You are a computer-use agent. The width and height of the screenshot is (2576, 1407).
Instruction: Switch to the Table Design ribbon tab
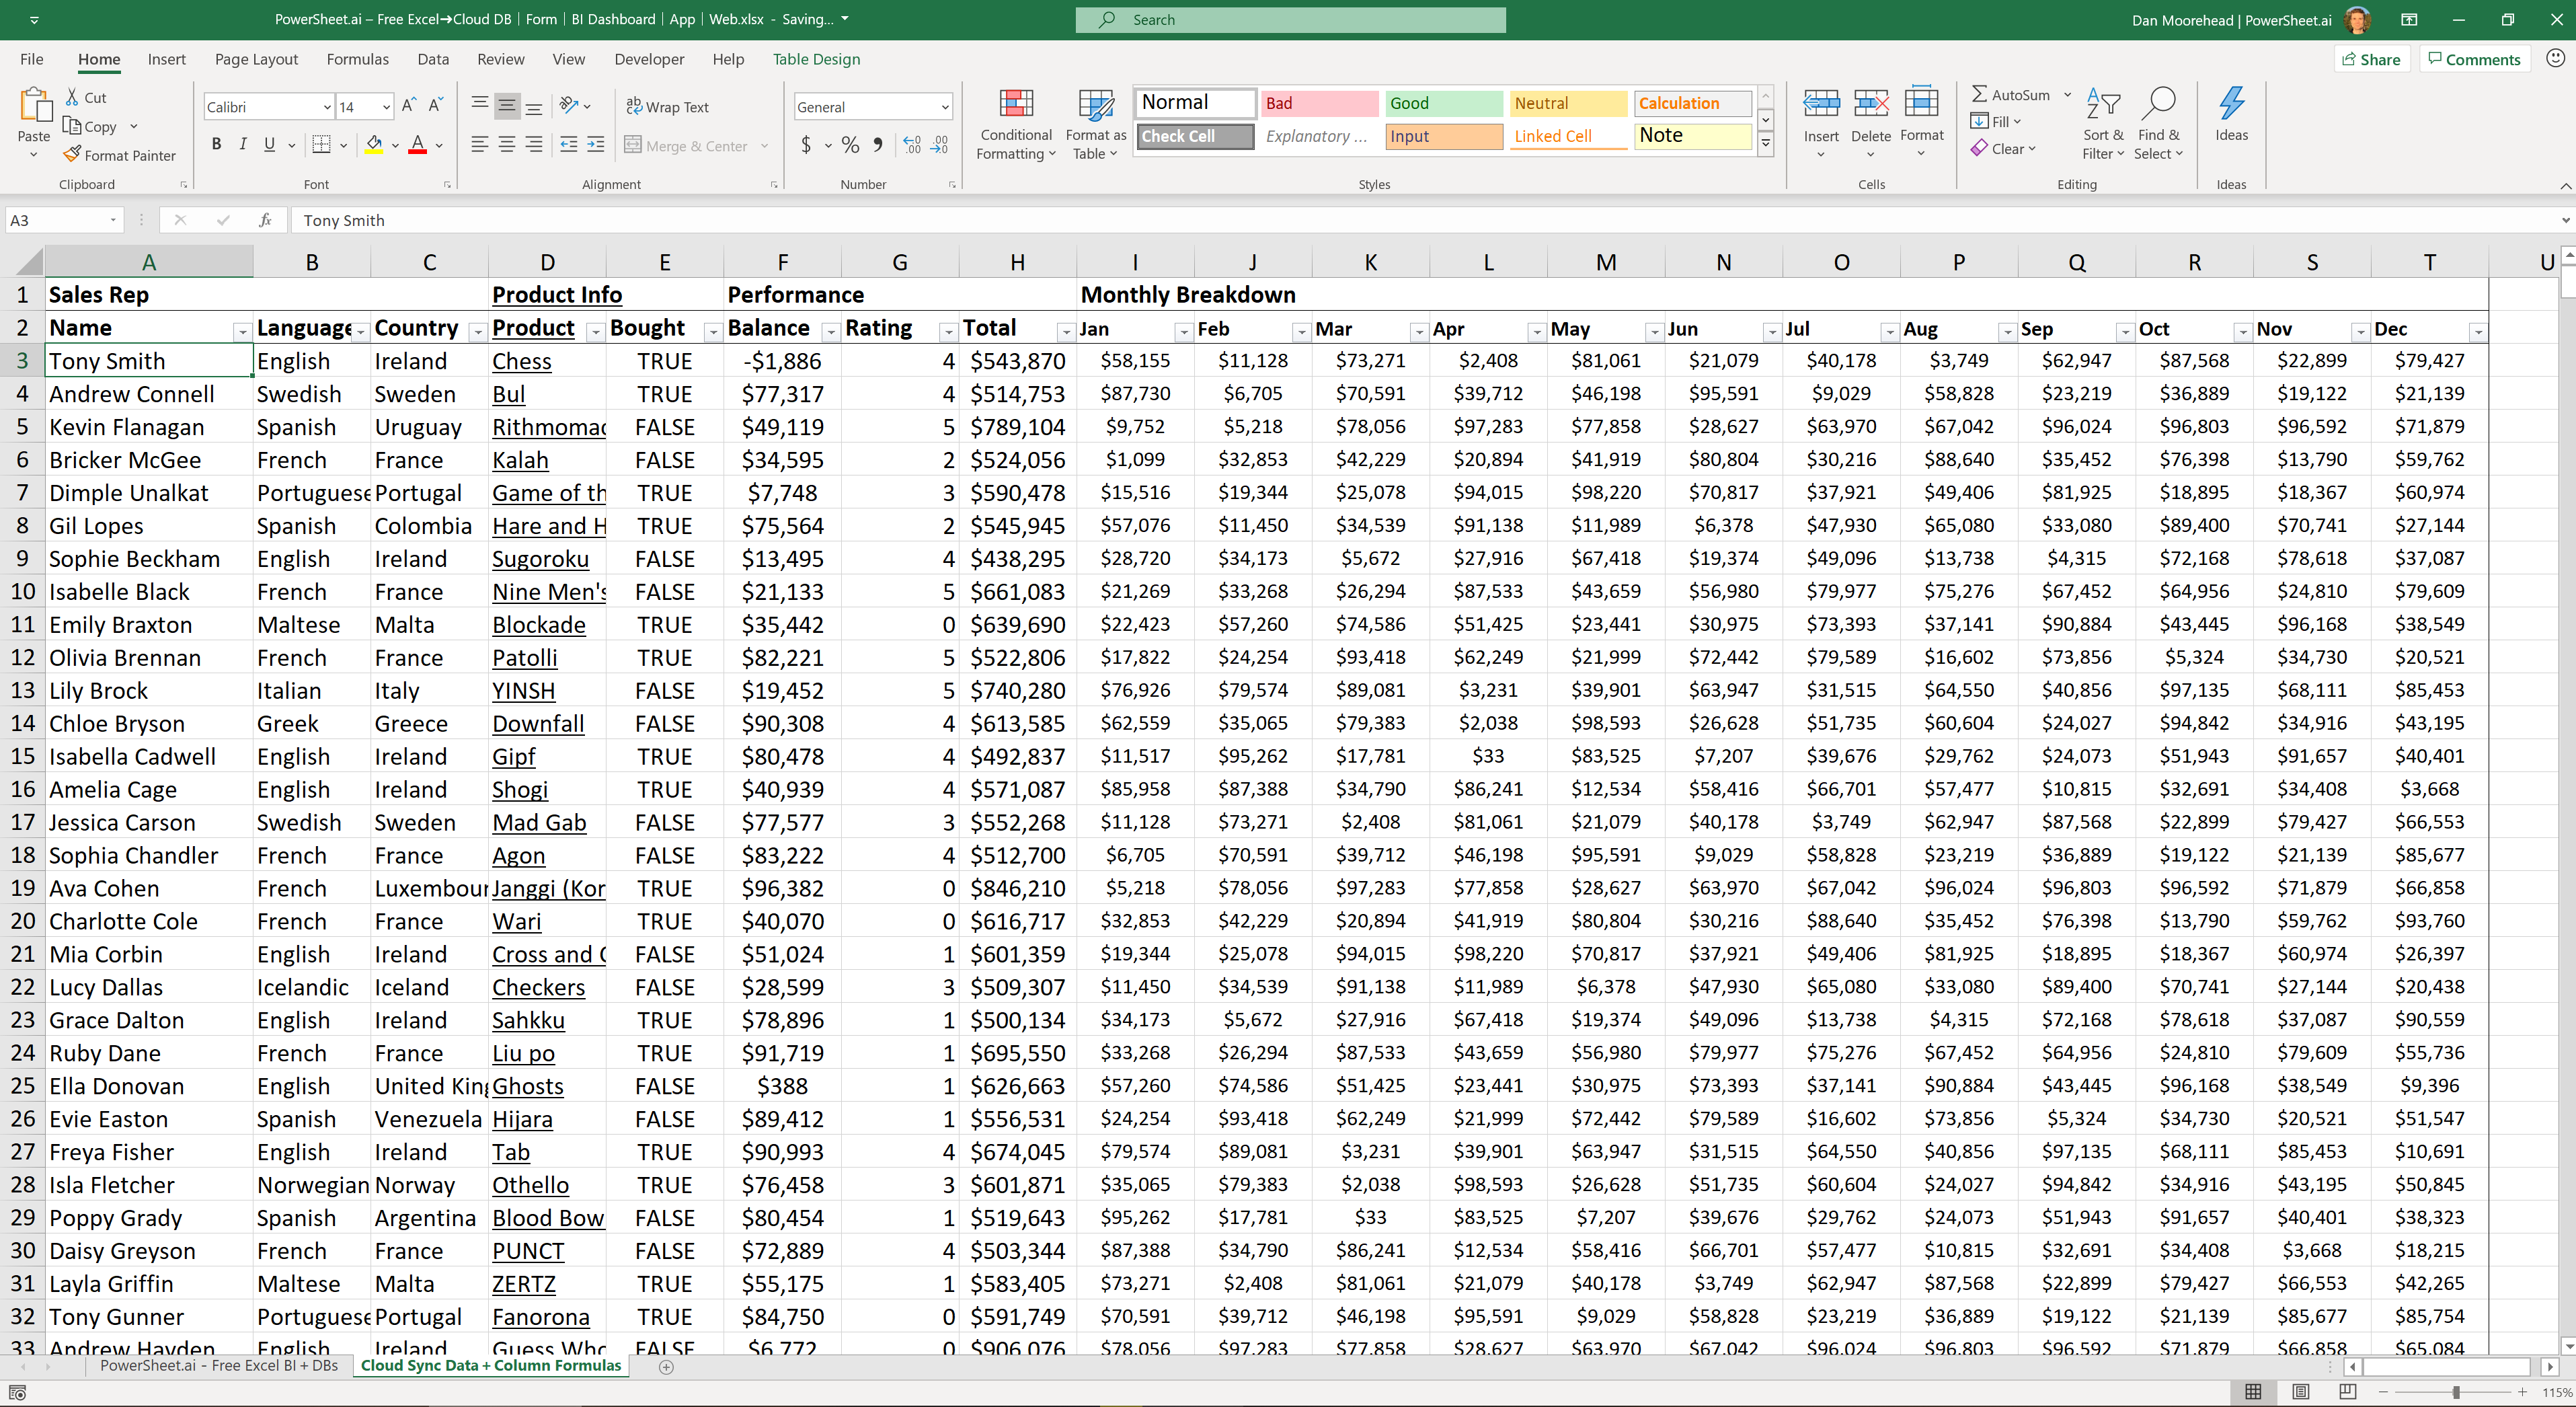pos(816,59)
